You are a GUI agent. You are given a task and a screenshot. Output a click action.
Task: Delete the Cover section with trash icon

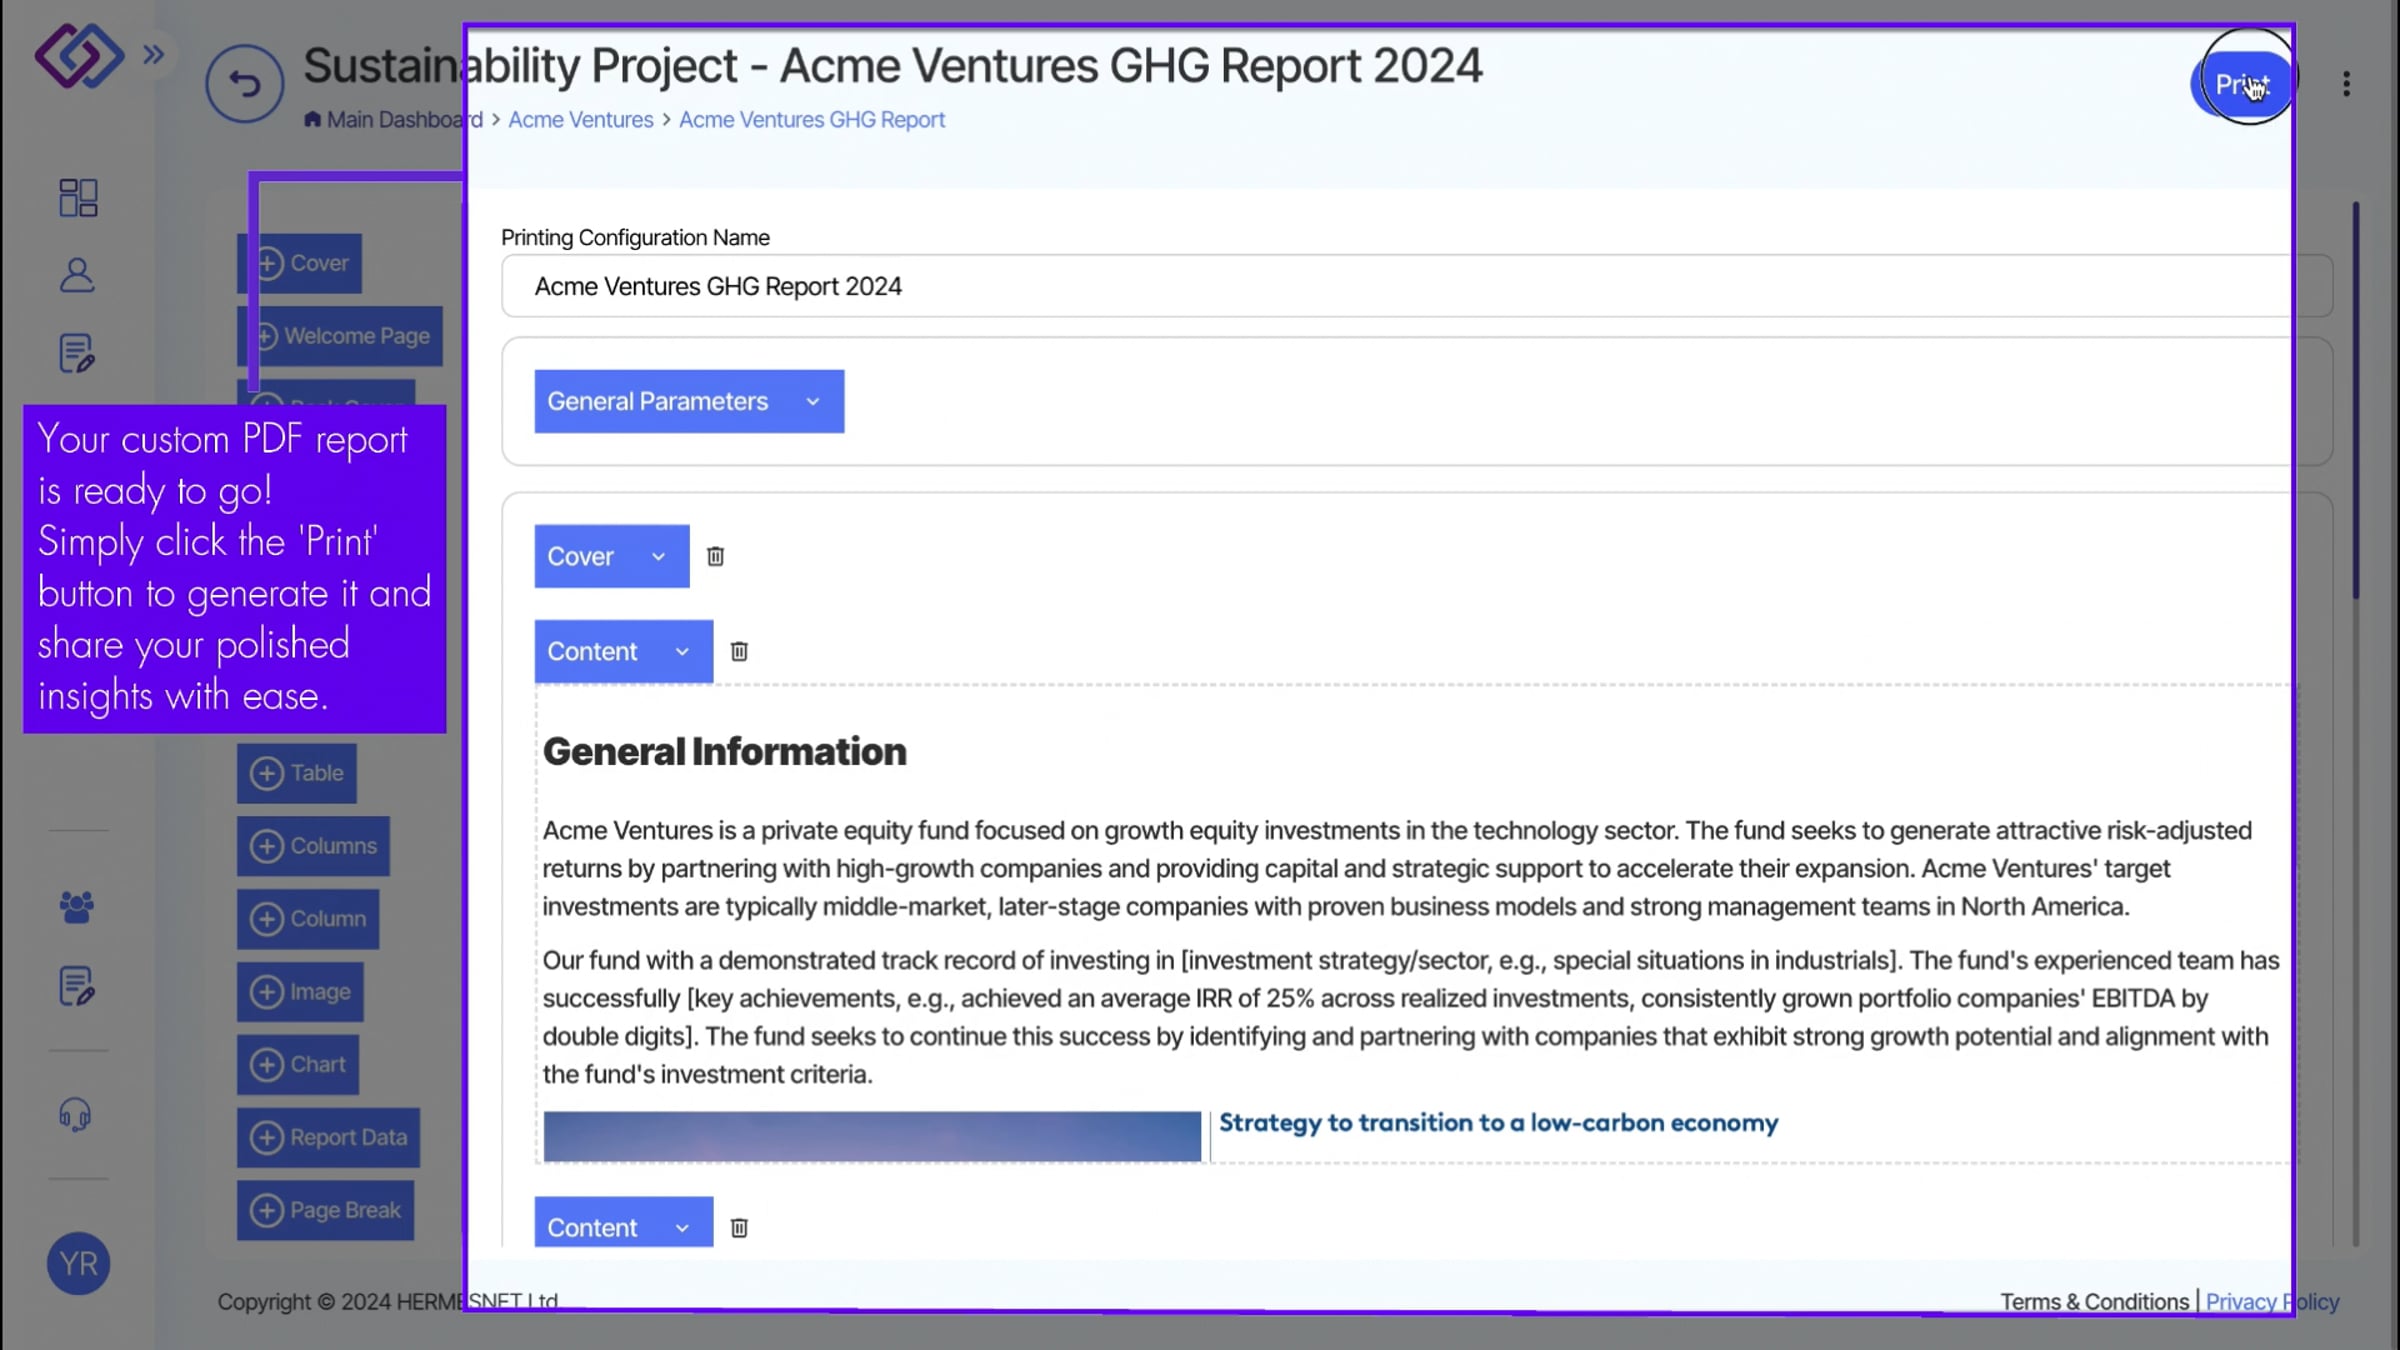coord(715,556)
